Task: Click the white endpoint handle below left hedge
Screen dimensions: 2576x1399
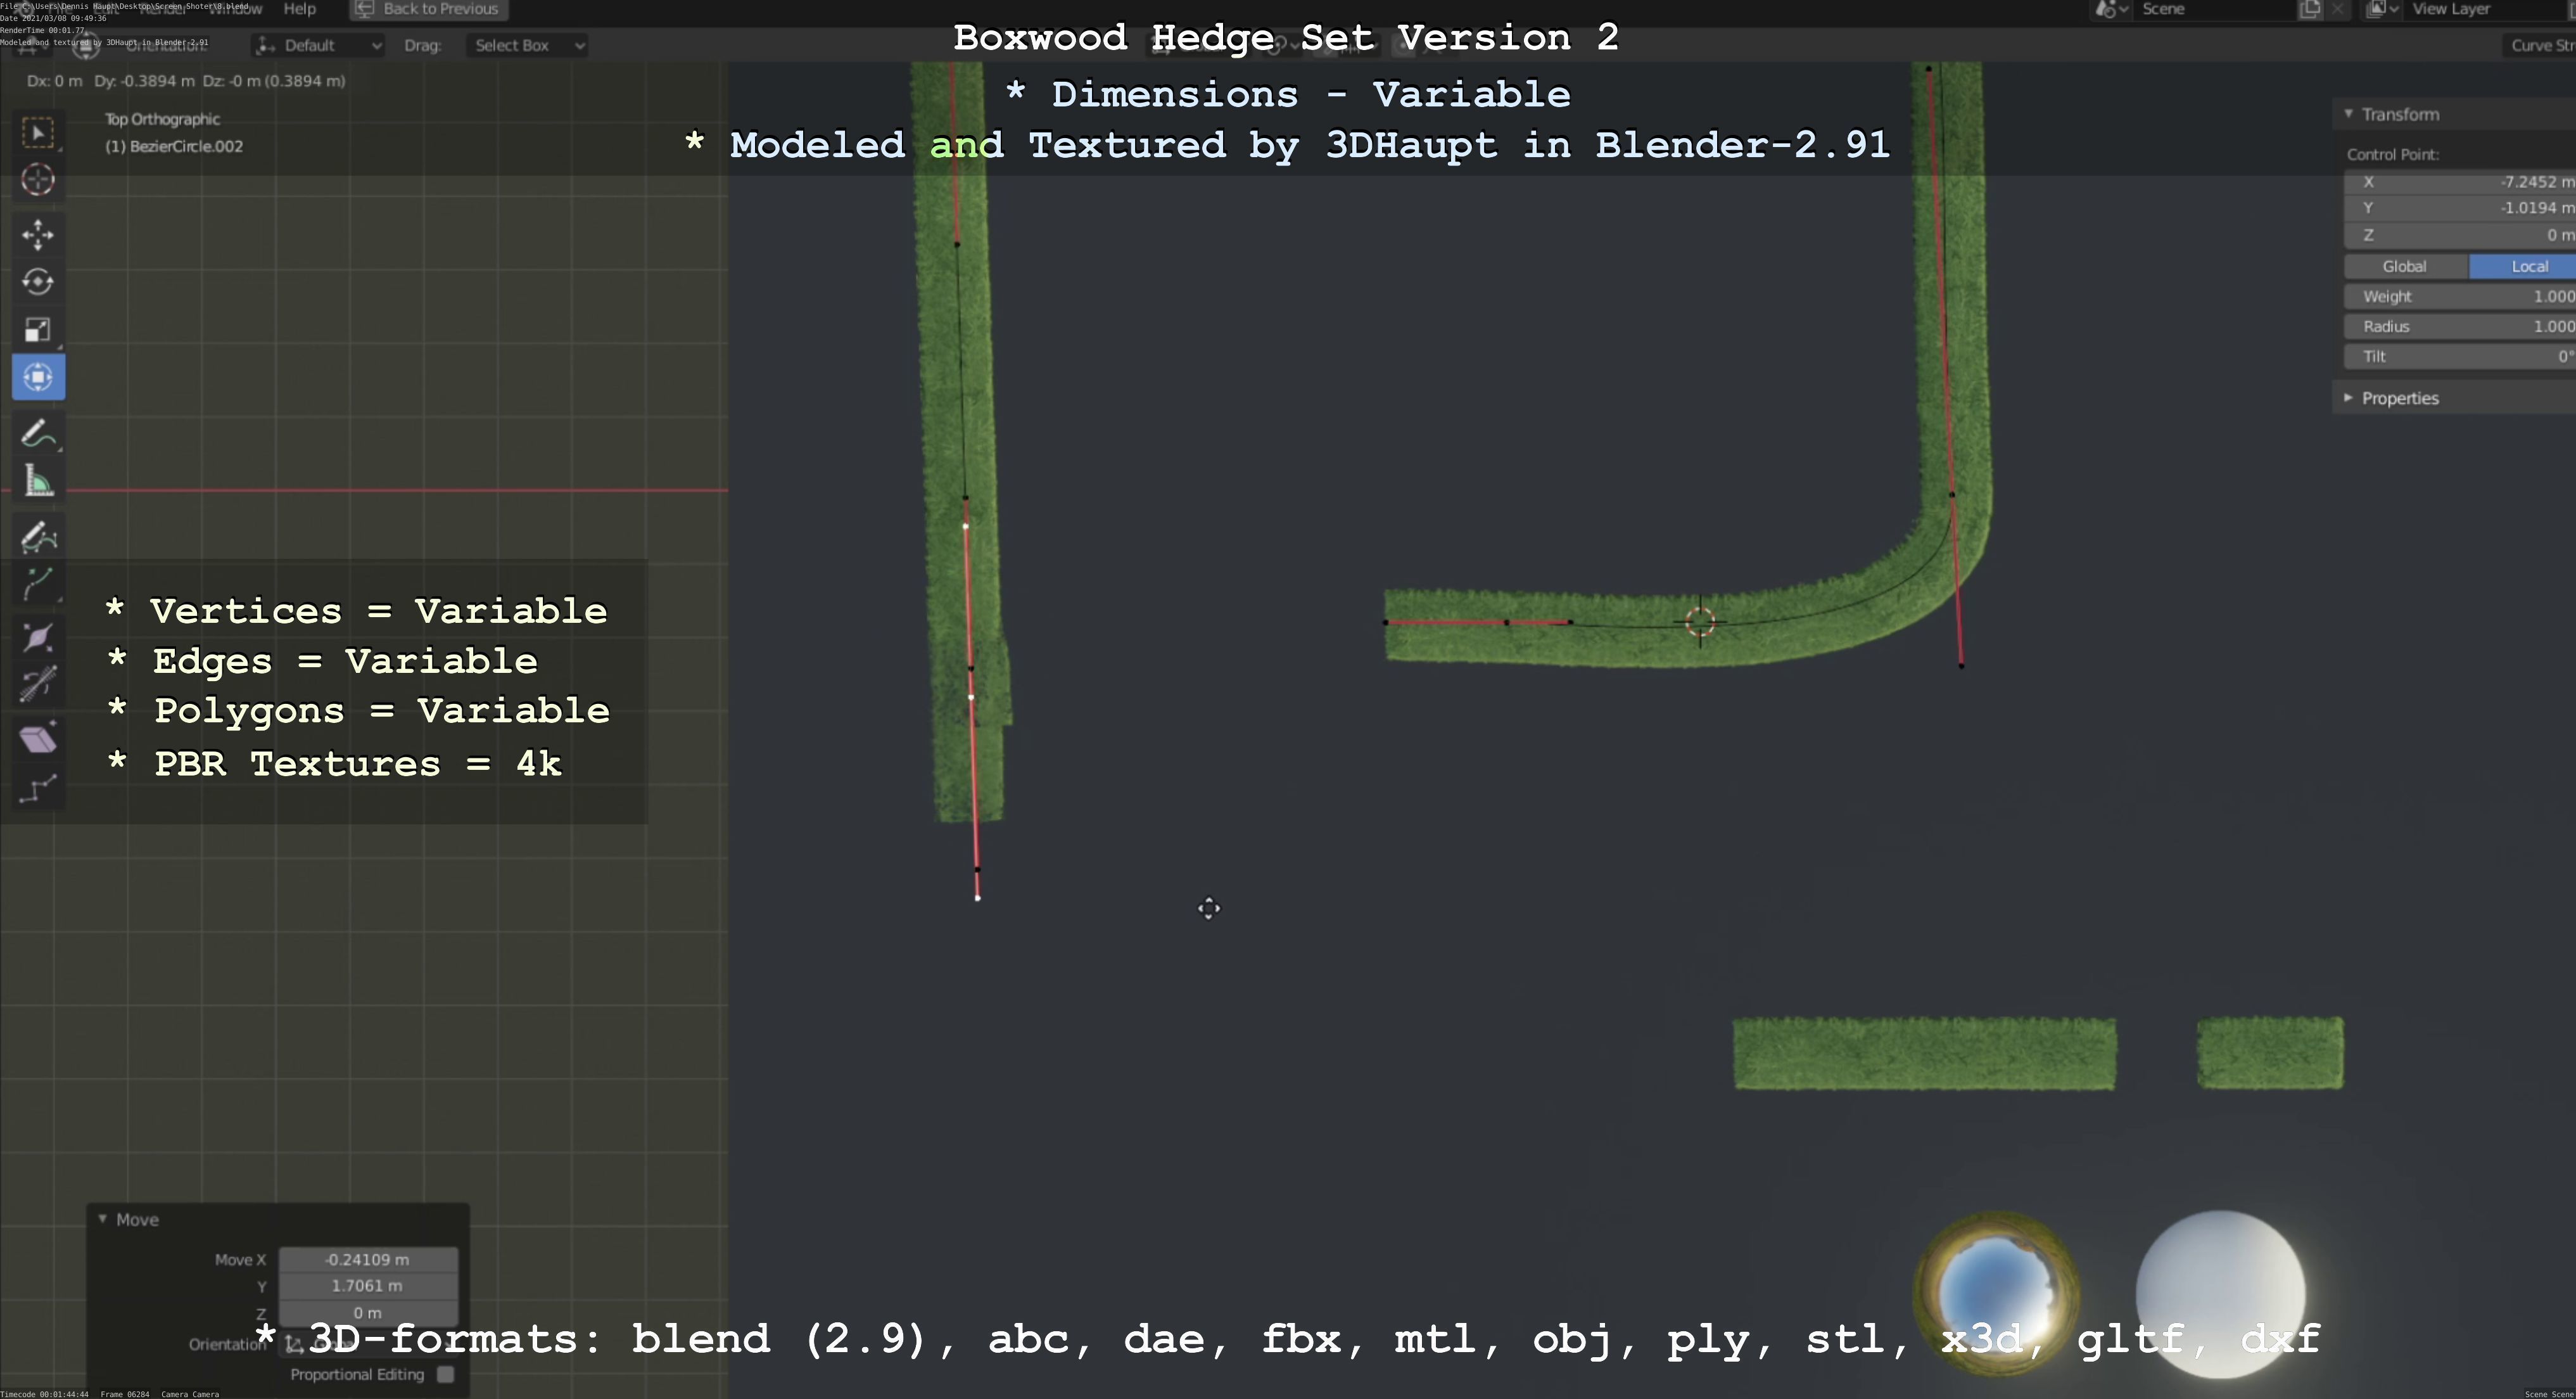Action: pyautogui.click(x=977, y=897)
